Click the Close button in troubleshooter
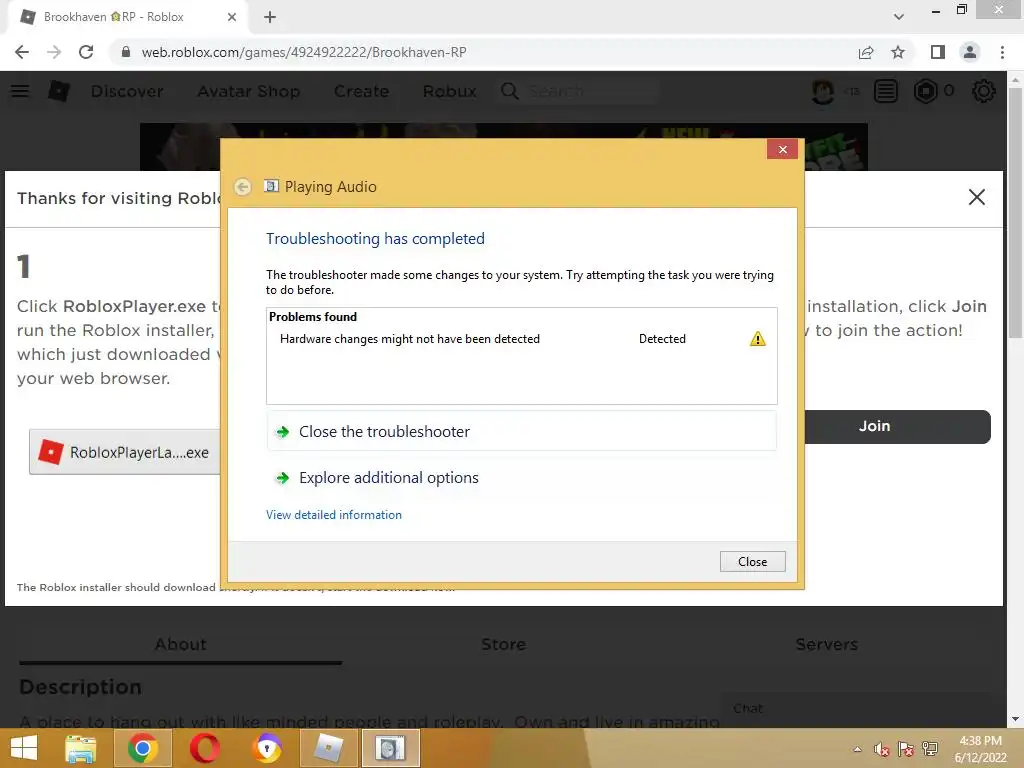Image resolution: width=1024 pixels, height=768 pixels. [752, 562]
